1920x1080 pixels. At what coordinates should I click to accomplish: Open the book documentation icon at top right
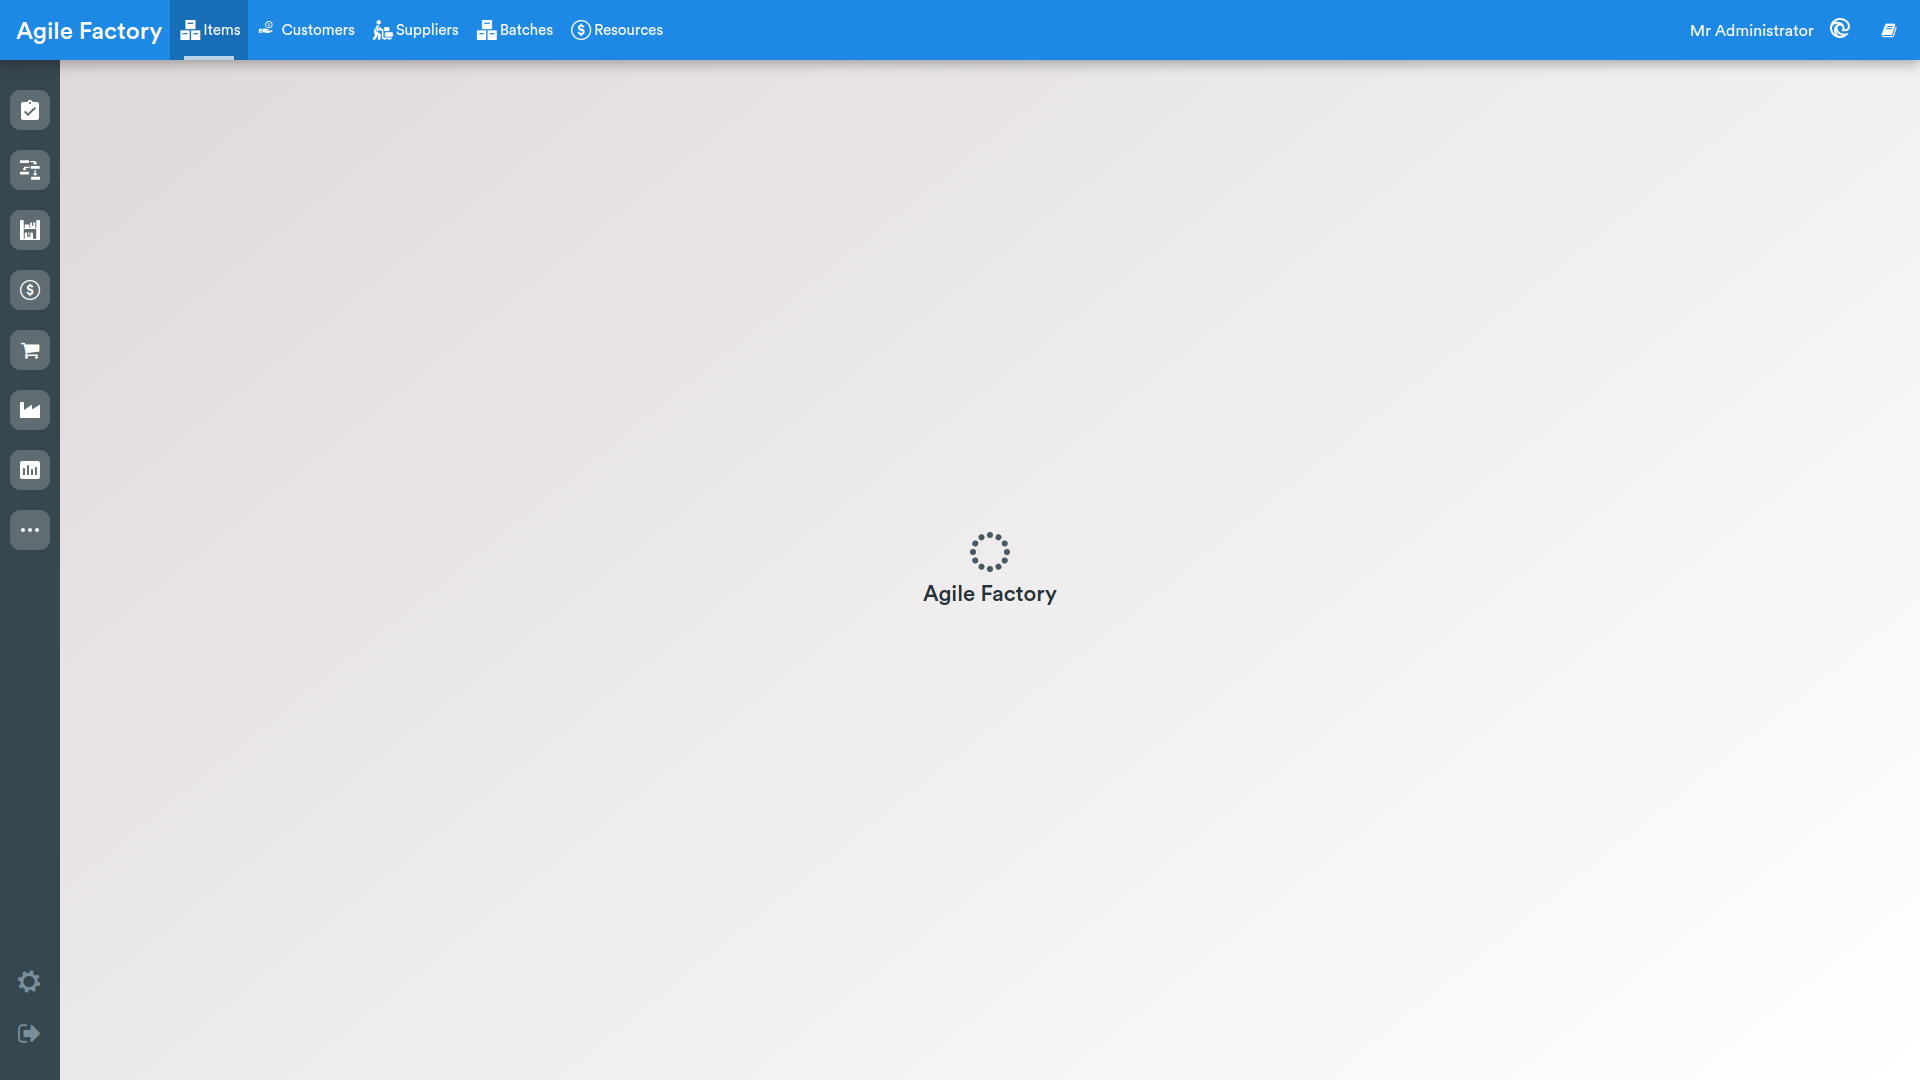(x=1889, y=30)
